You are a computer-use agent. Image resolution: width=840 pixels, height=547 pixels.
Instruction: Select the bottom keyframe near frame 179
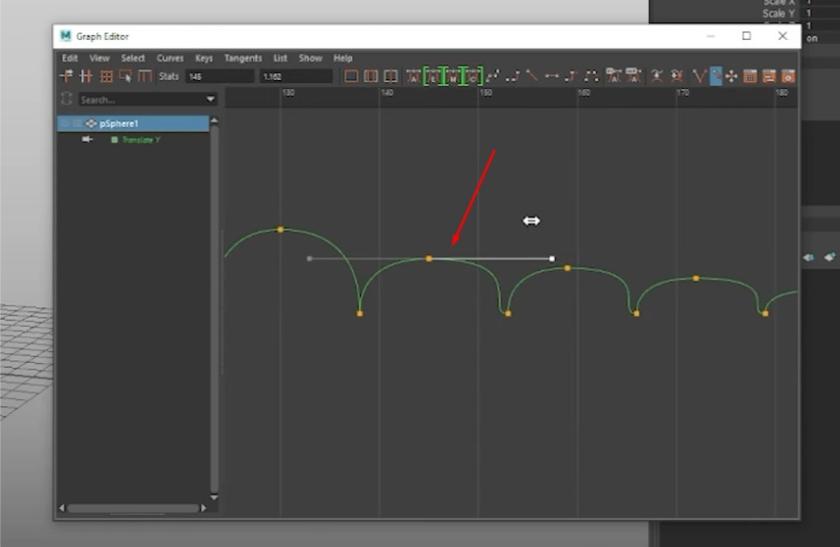(766, 313)
